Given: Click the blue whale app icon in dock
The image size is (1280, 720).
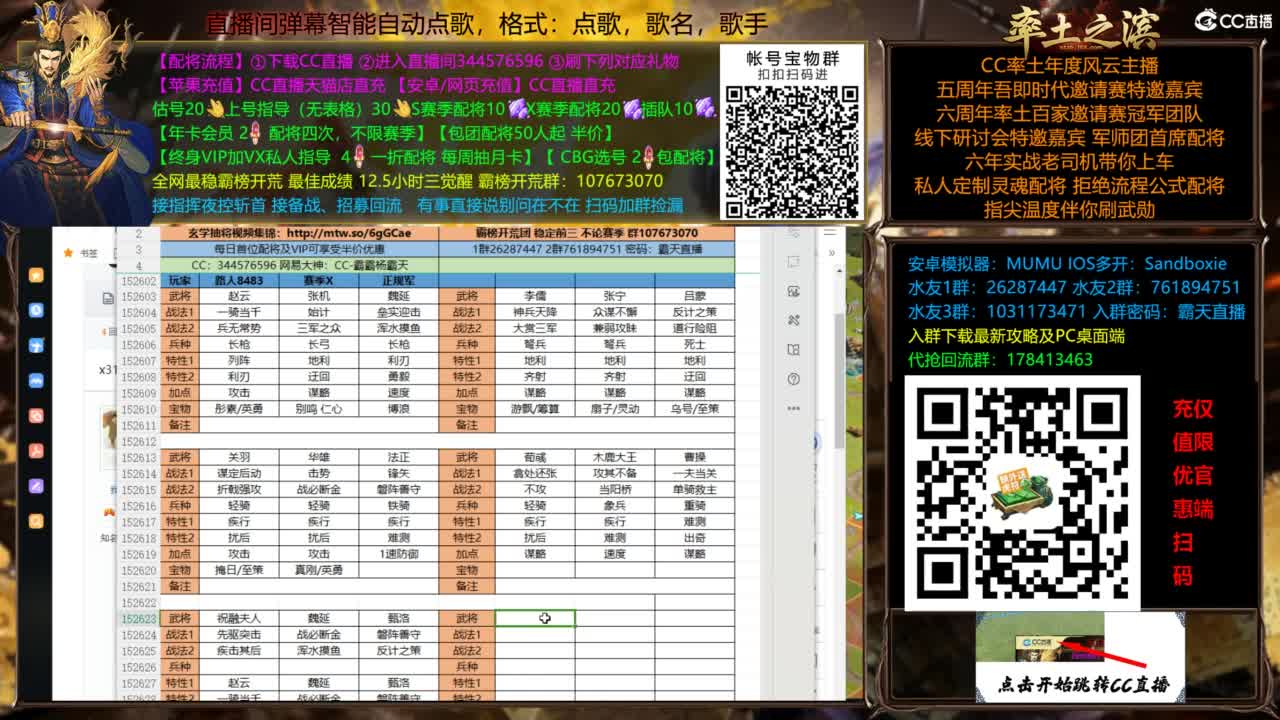Looking at the screenshot, I should [x=38, y=380].
